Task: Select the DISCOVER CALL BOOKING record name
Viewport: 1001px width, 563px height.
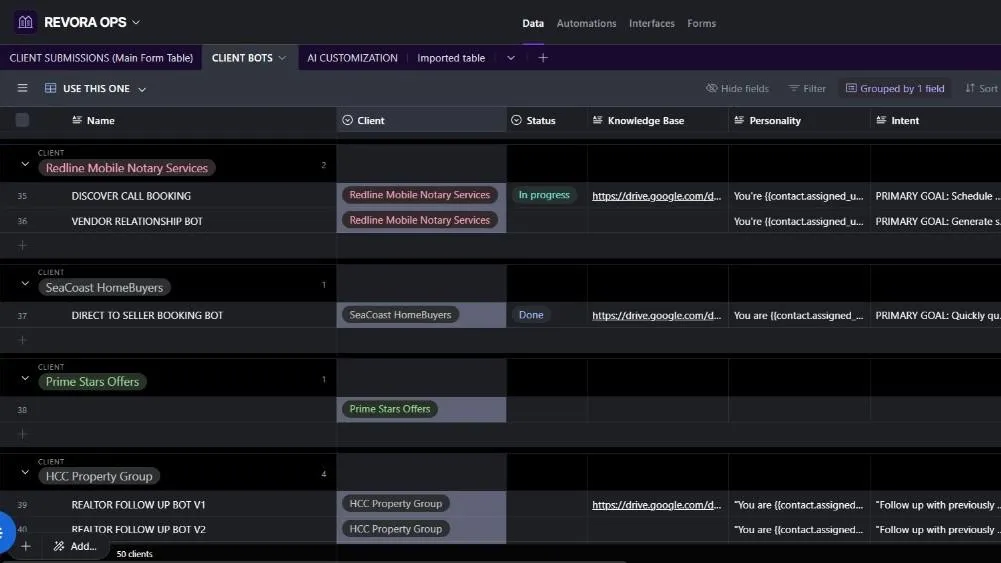Action: (x=131, y=196)
